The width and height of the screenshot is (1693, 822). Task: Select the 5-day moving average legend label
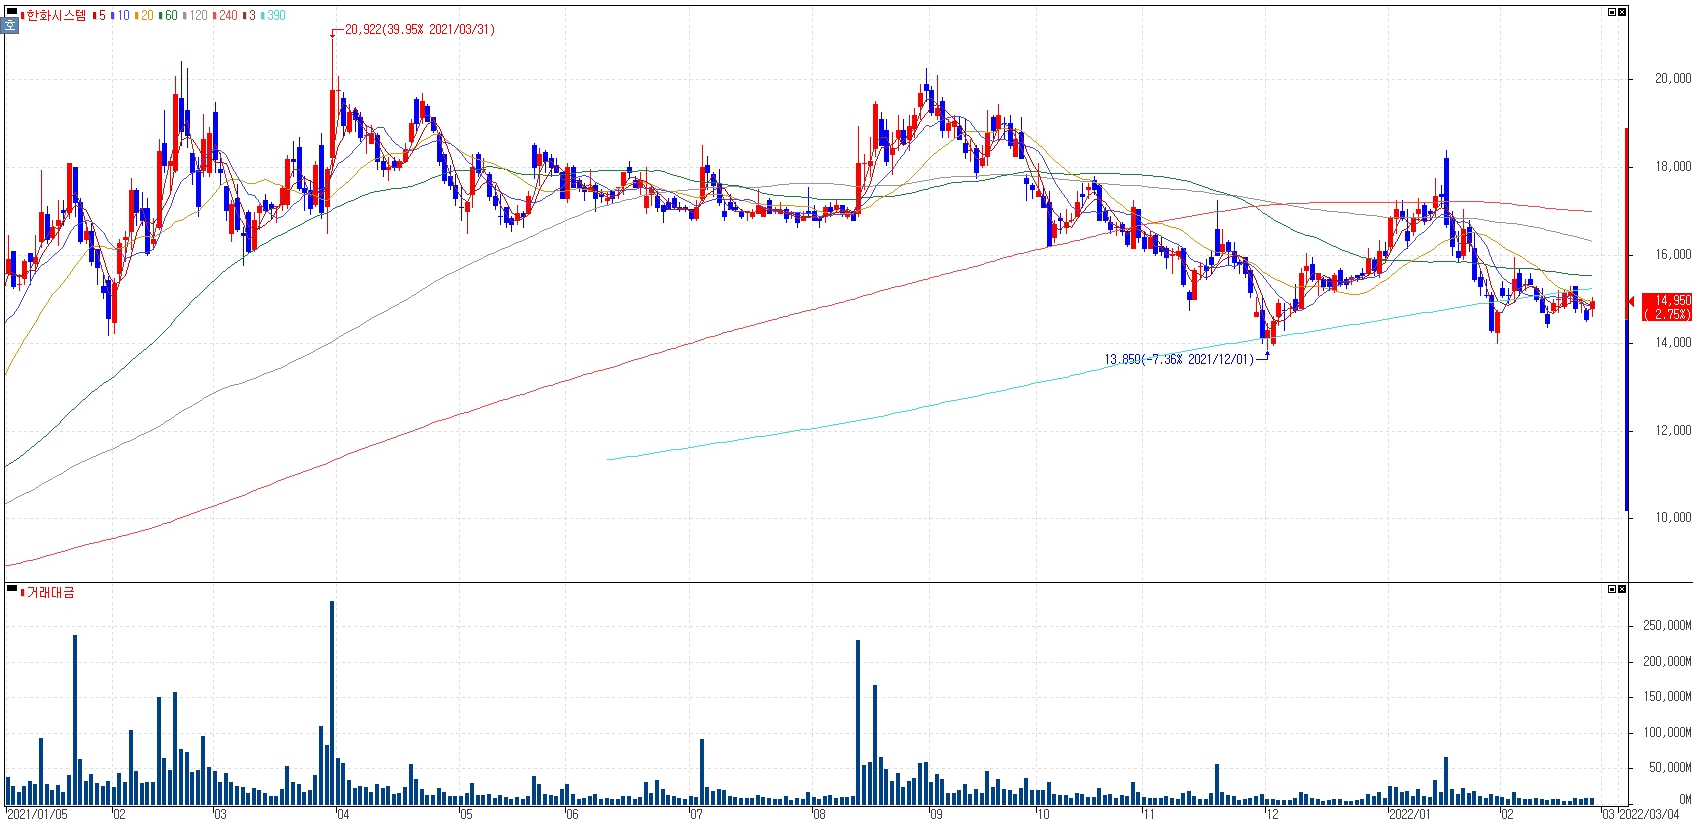coord(99,15)
